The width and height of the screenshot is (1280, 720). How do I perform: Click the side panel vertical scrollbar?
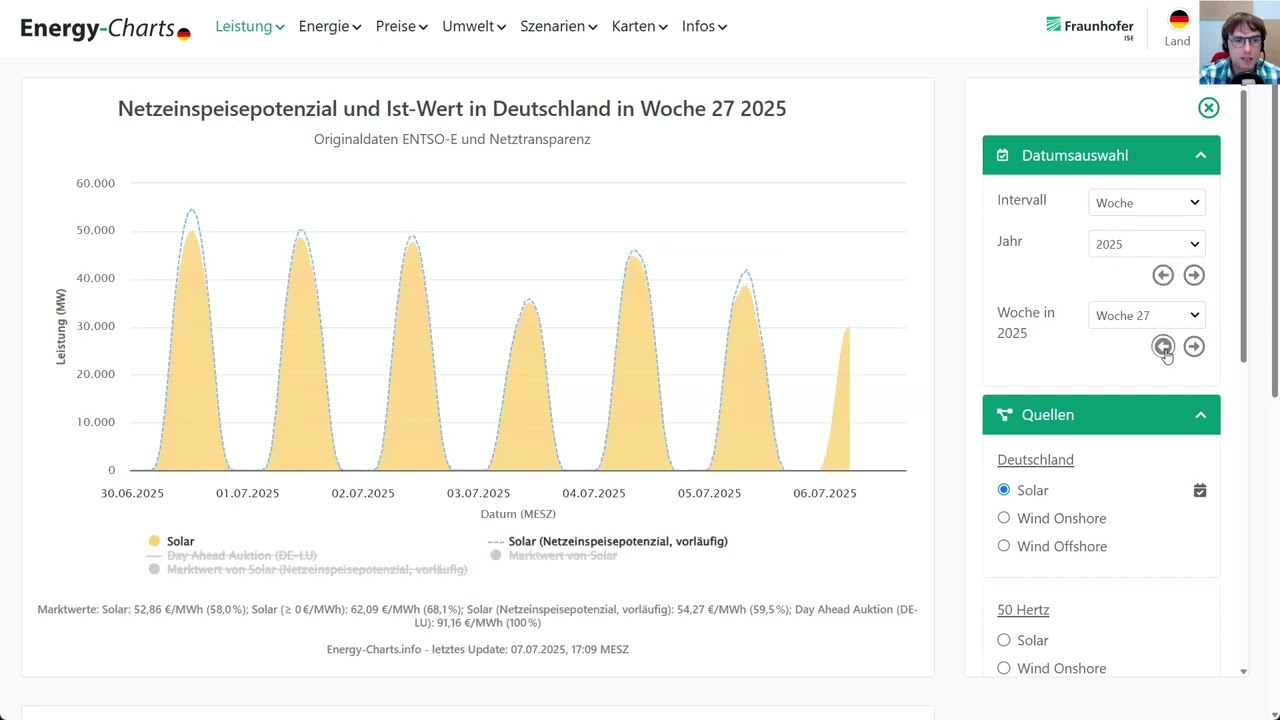click(x=1243, y=225)
